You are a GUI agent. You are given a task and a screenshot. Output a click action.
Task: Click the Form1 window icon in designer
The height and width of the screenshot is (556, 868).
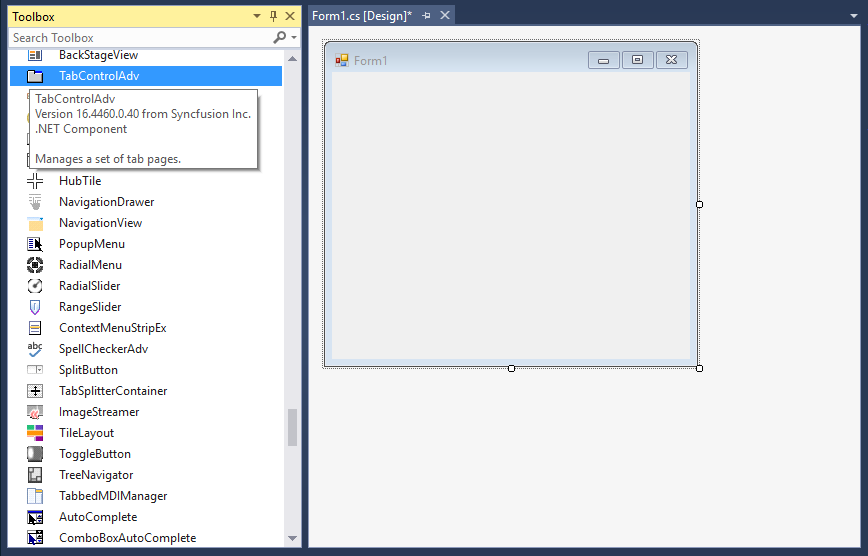(342, 60)
